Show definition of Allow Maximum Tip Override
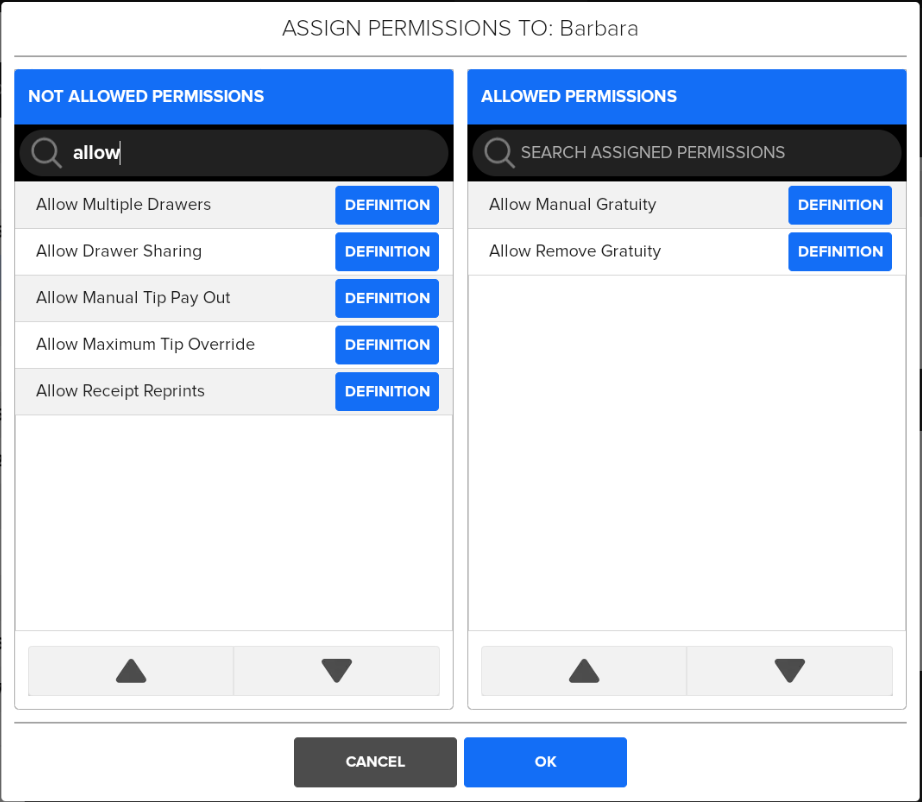The width and height of the screenshot is (922, 802). [387, 345]
